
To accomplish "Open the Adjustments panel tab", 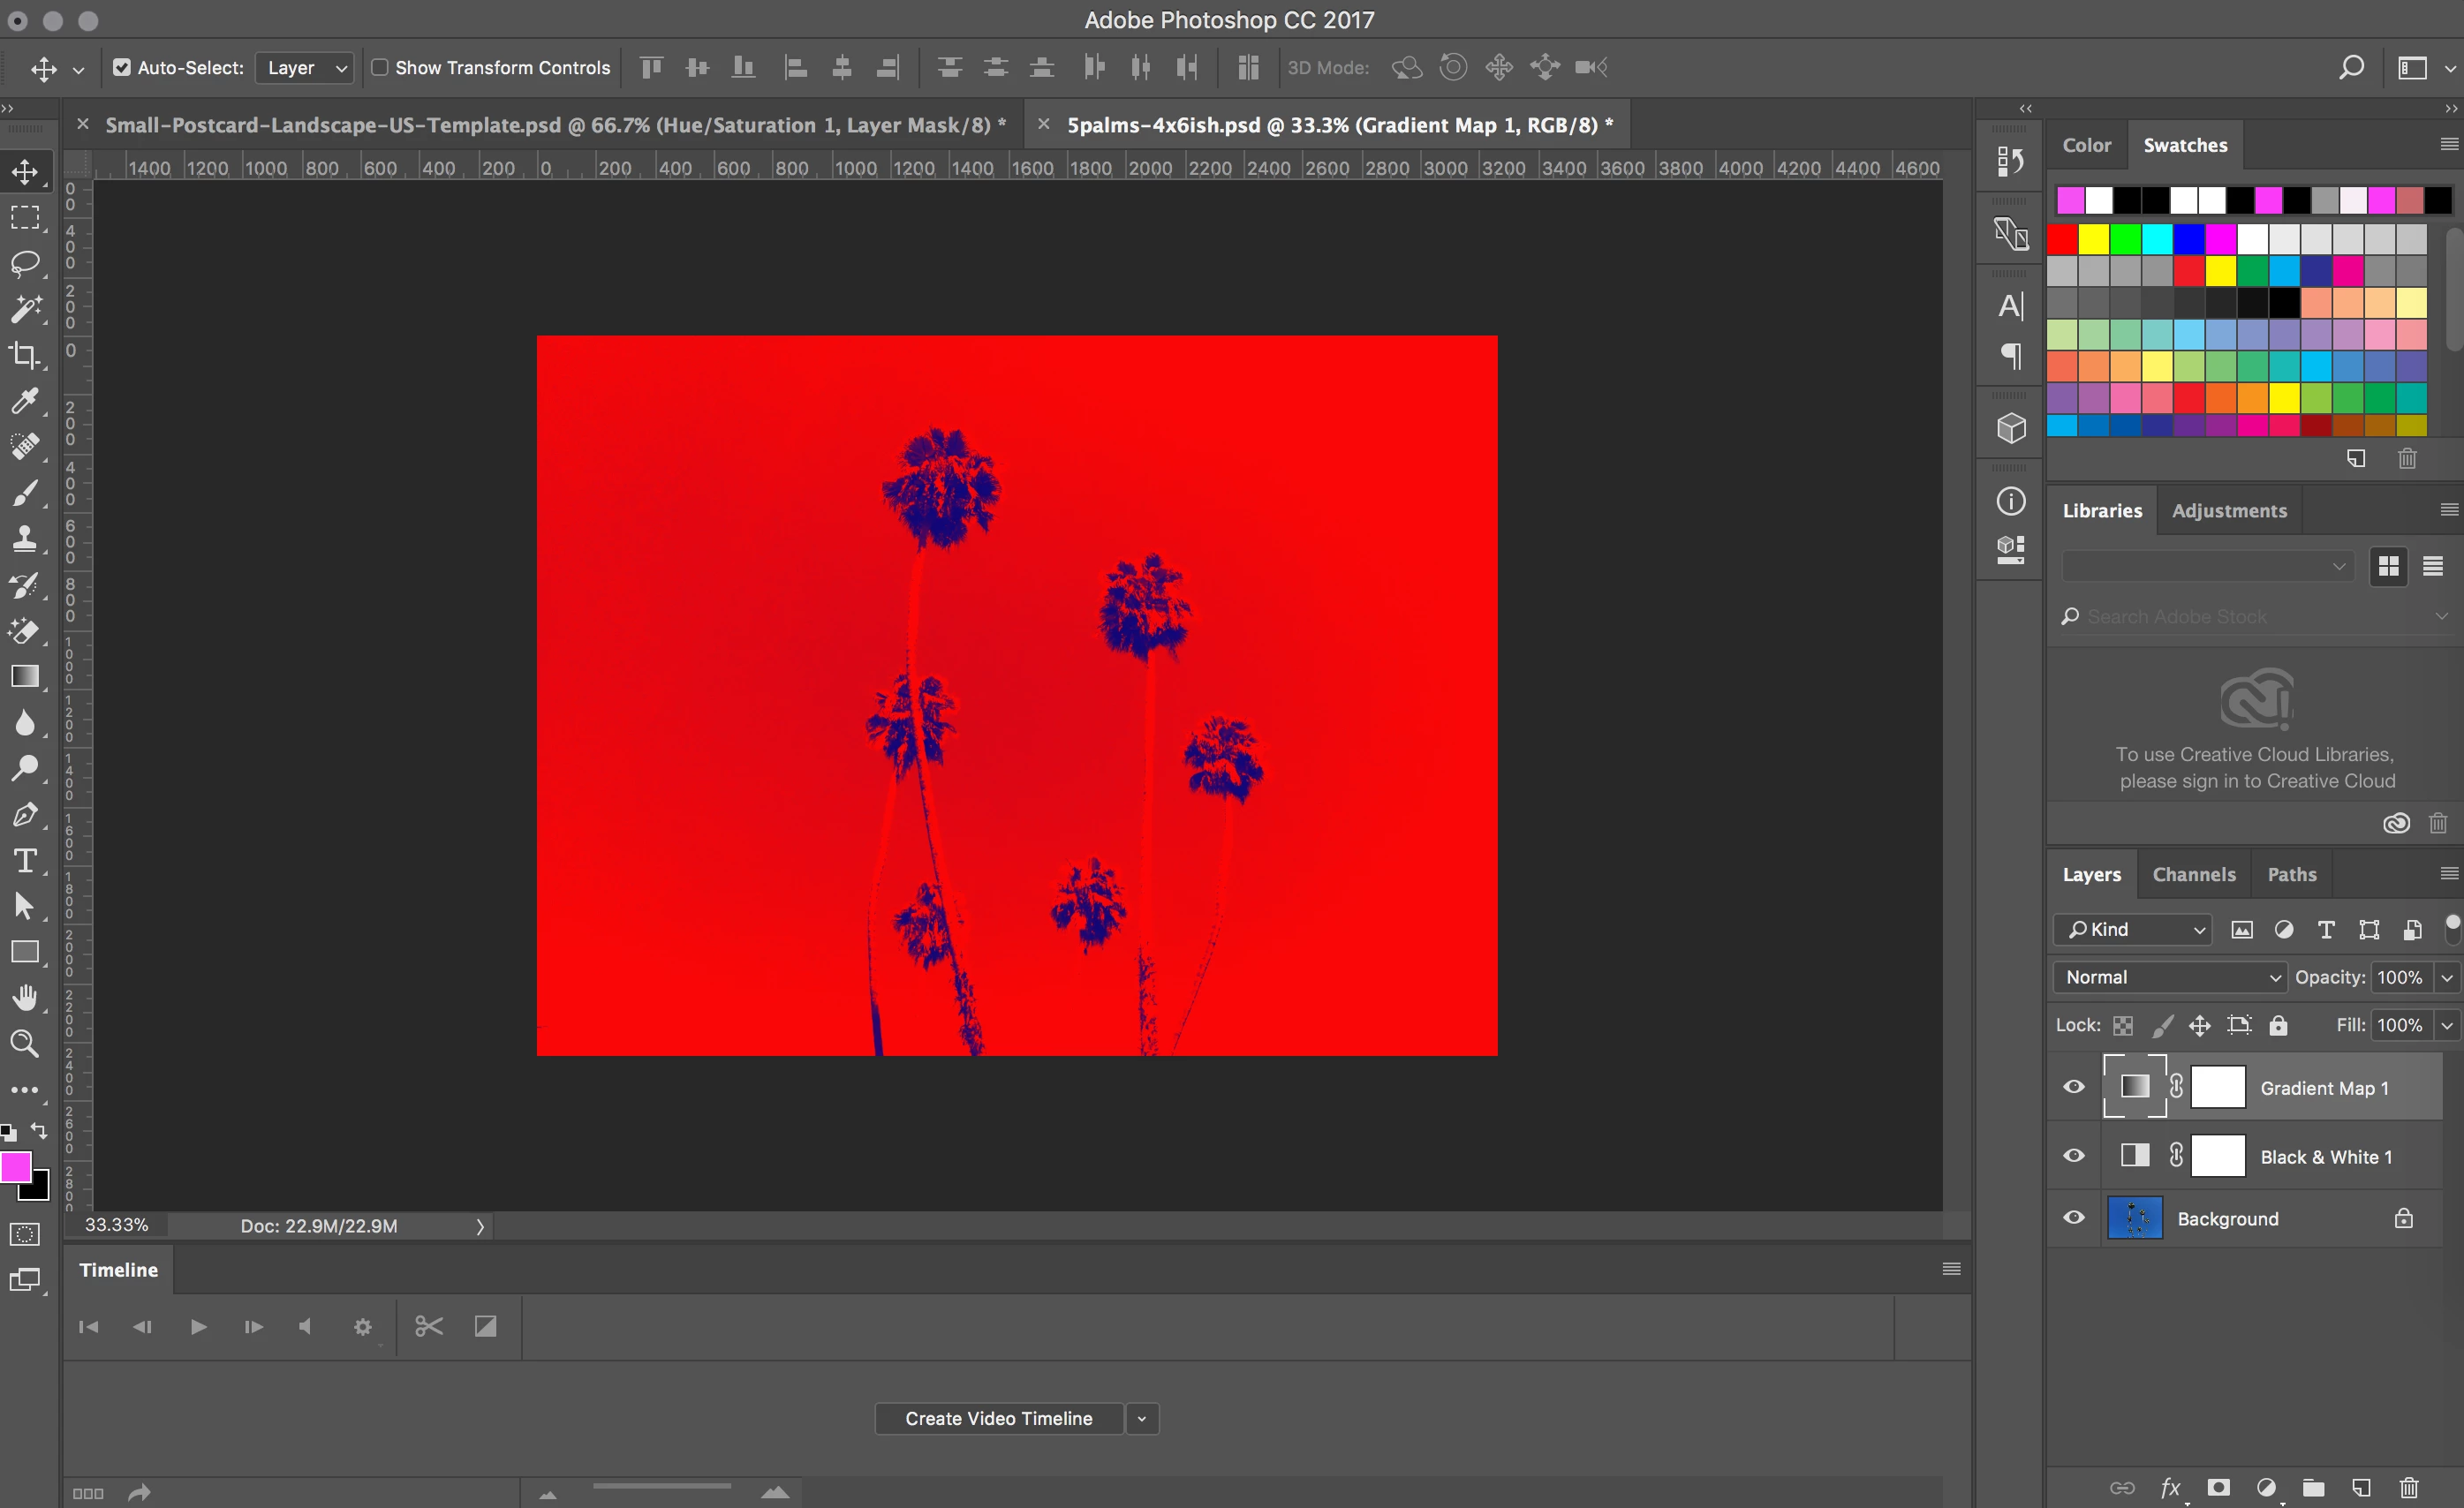I will point(2229,511).
